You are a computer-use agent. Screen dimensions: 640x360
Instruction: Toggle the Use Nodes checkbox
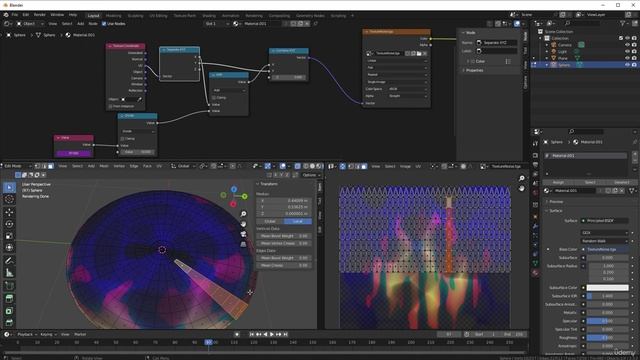pyautogui.click(x=104, y=24)
